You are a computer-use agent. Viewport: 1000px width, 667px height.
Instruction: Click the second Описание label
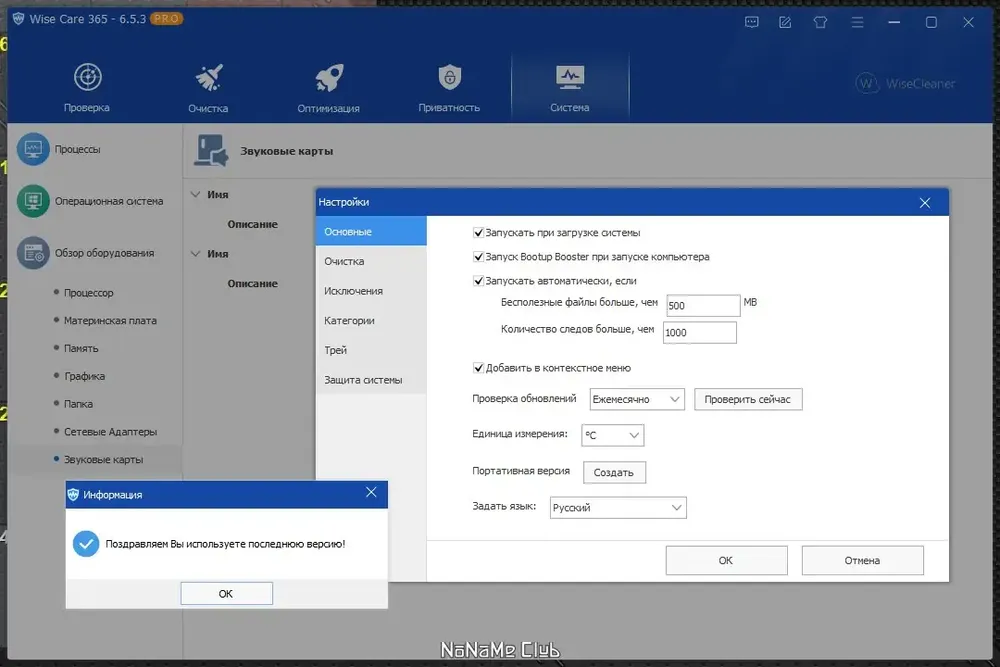click(x=253, y=284)
